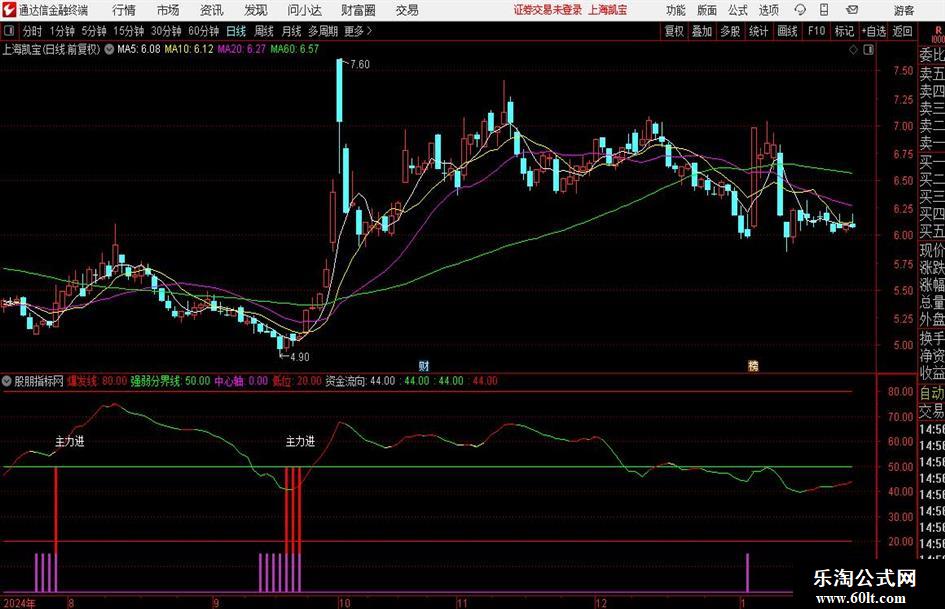Viewport: 945px width, 609px height.
Task: Click the customer service headset icon
Action: point(800,10)
